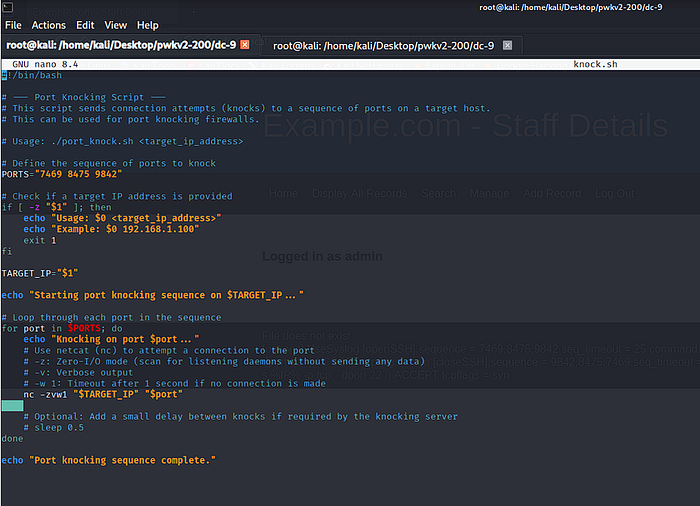Open the Actions menu

(48, 25)
